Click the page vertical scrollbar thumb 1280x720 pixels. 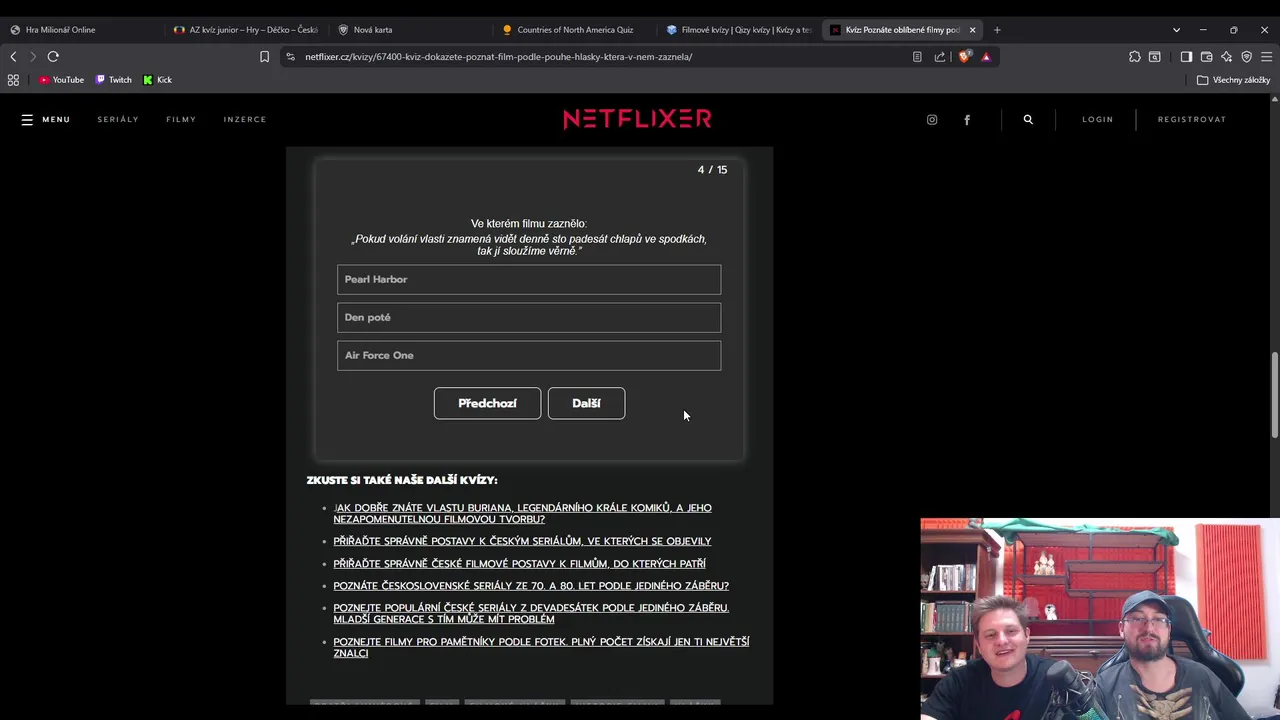1274,394
